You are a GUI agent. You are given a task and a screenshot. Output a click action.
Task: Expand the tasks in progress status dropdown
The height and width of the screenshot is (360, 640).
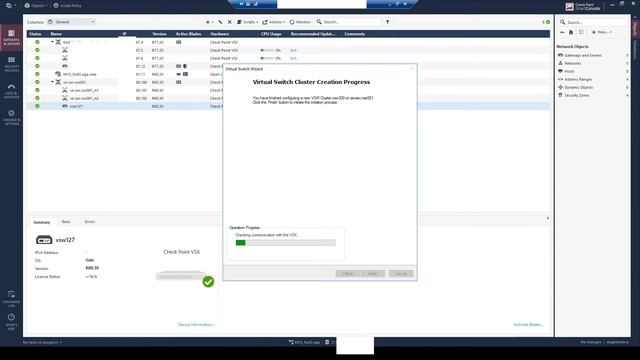pyautogui.click(x=42, y=342)
